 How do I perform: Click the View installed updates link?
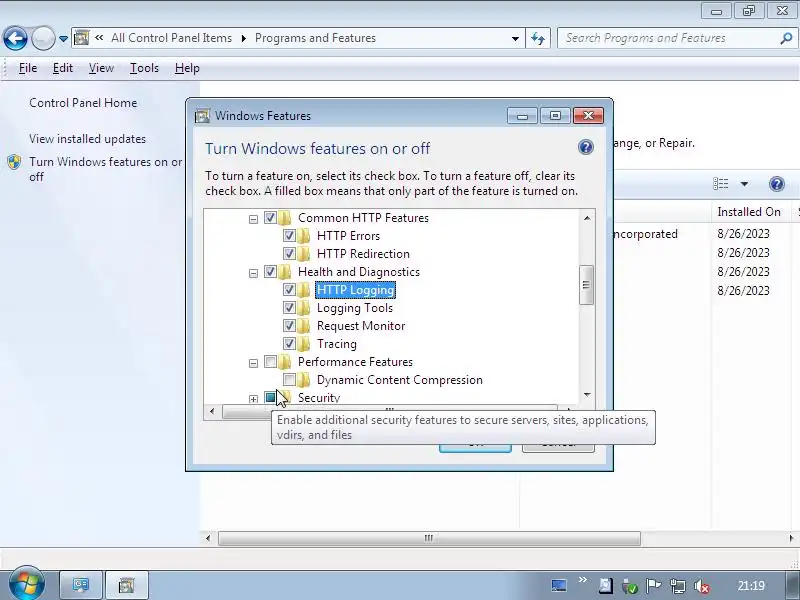pyautogui.click(x=87, y=139)
